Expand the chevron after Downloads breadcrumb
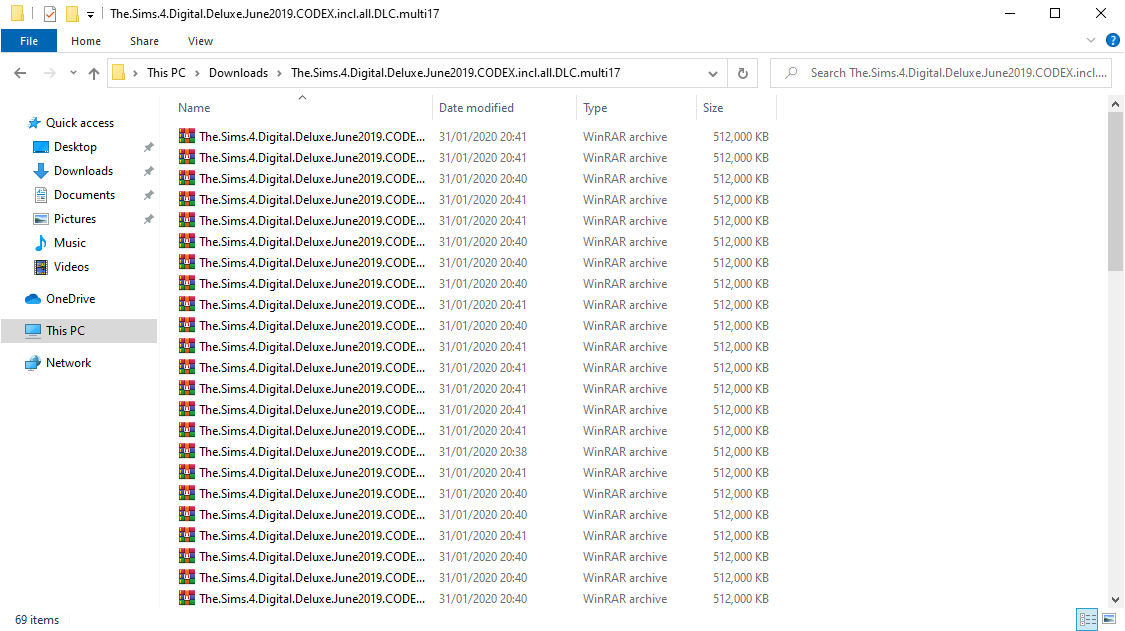 click(x=280, y=73)
